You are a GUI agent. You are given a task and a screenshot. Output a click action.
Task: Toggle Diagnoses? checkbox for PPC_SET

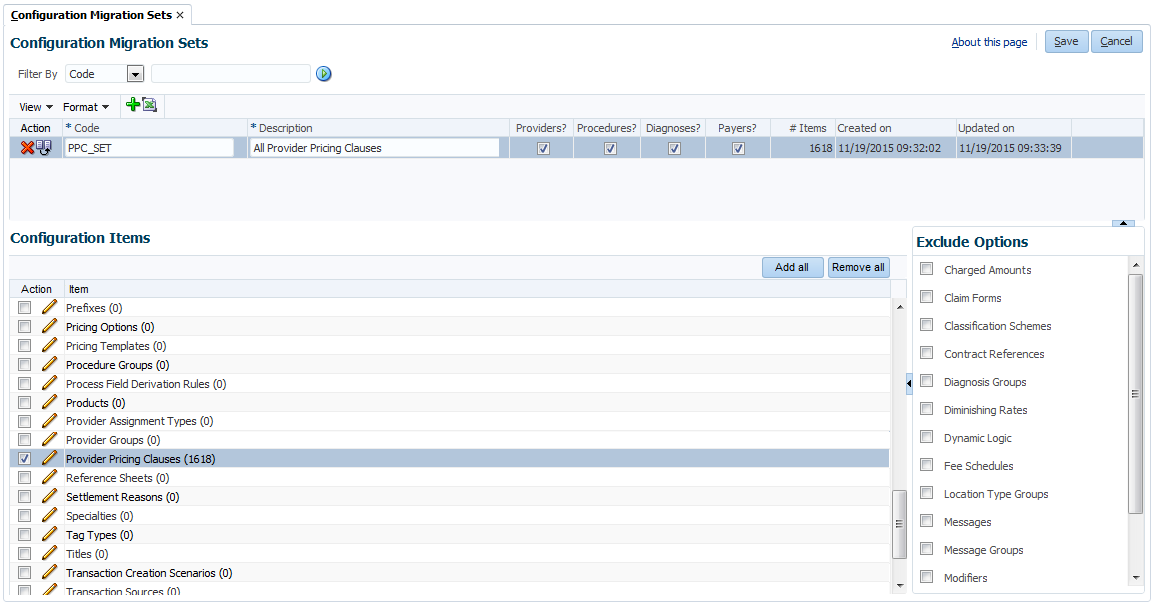[674, 148]
